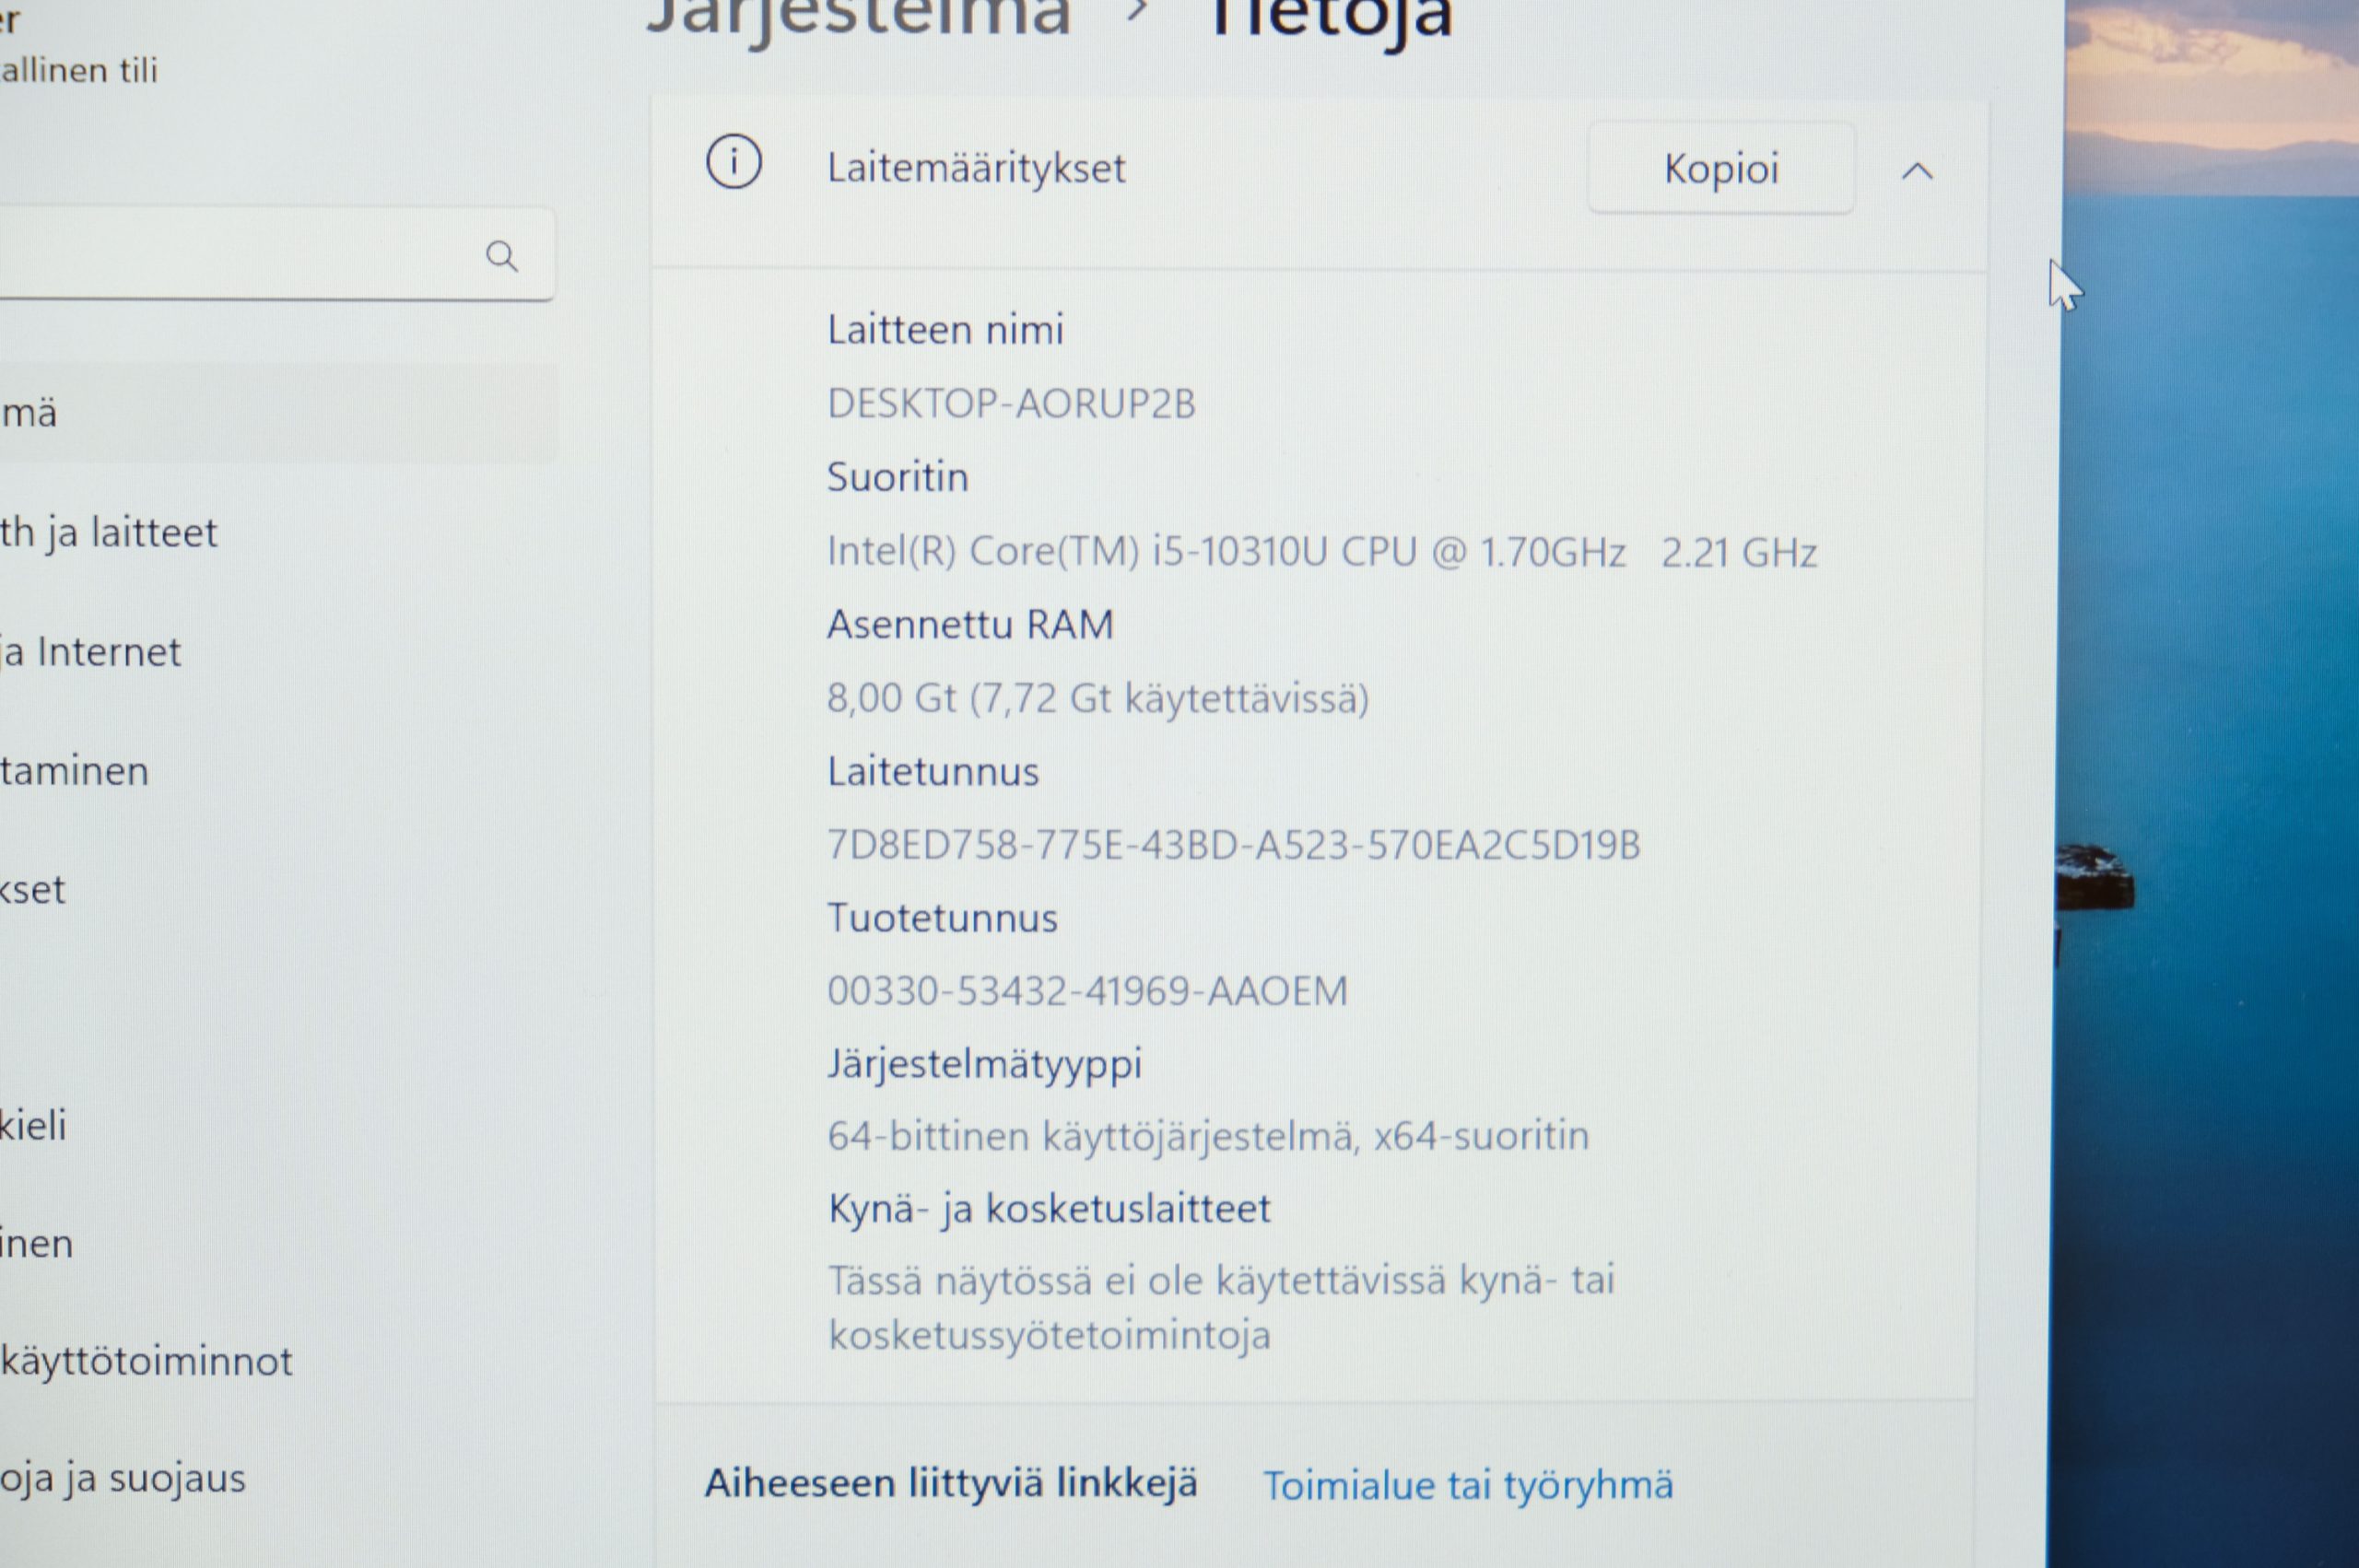
Task: Click the Aiheeseen liittyviä linkkejä label
Action: click(950, 1484)
